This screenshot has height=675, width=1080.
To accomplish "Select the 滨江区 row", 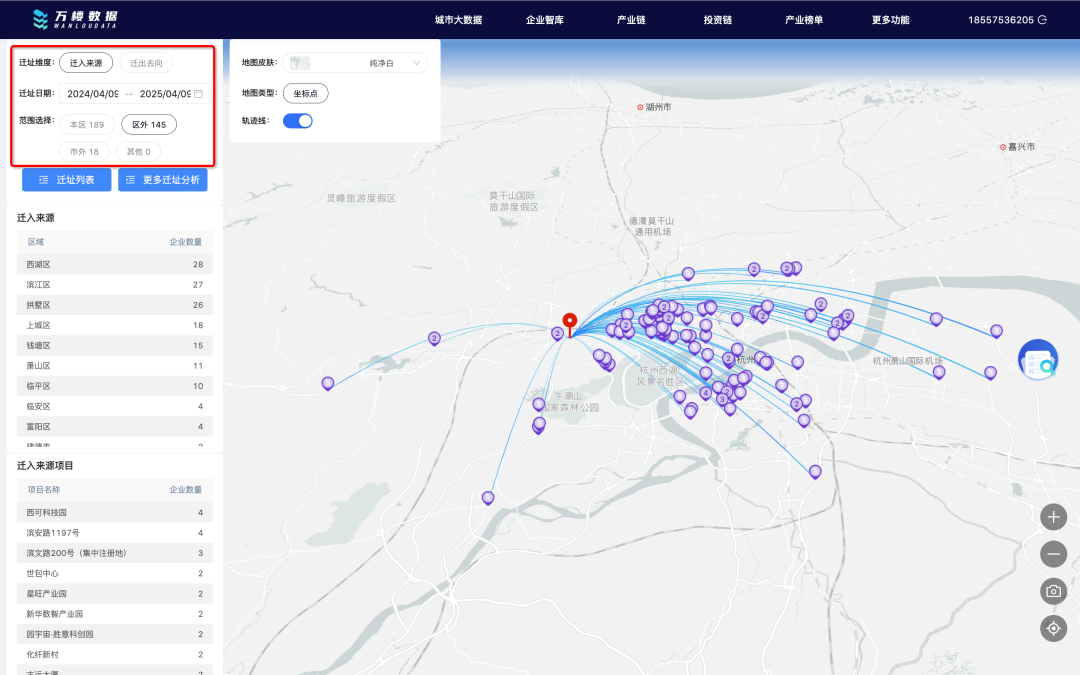I will (x=114, y=284).
